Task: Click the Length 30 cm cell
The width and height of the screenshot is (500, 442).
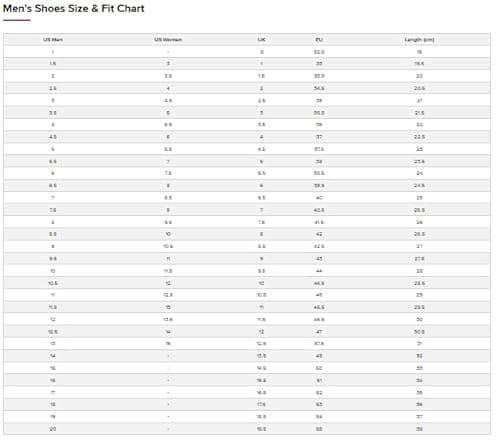Action: [x=419, y=319]
